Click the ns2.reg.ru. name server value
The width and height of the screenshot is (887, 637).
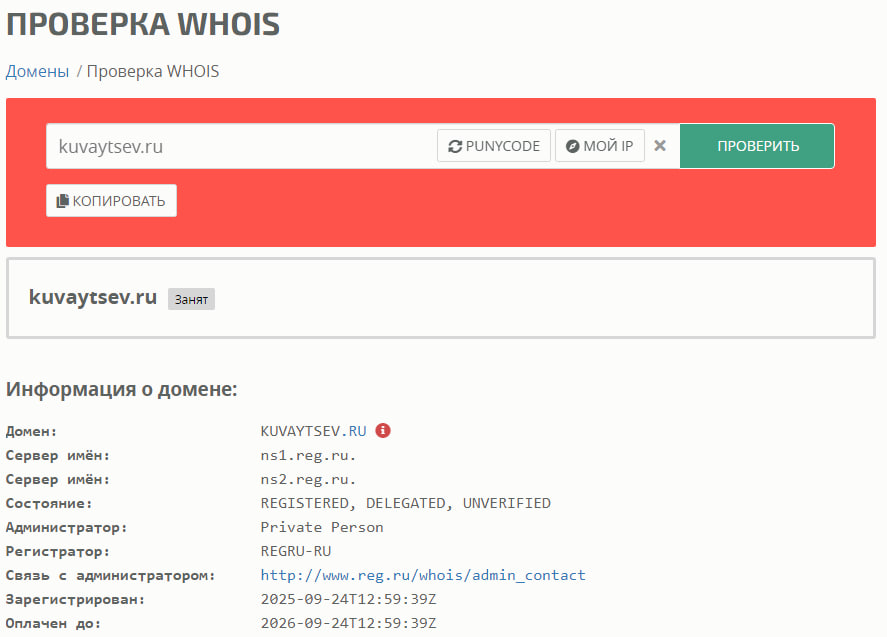[x=308, y=479]
